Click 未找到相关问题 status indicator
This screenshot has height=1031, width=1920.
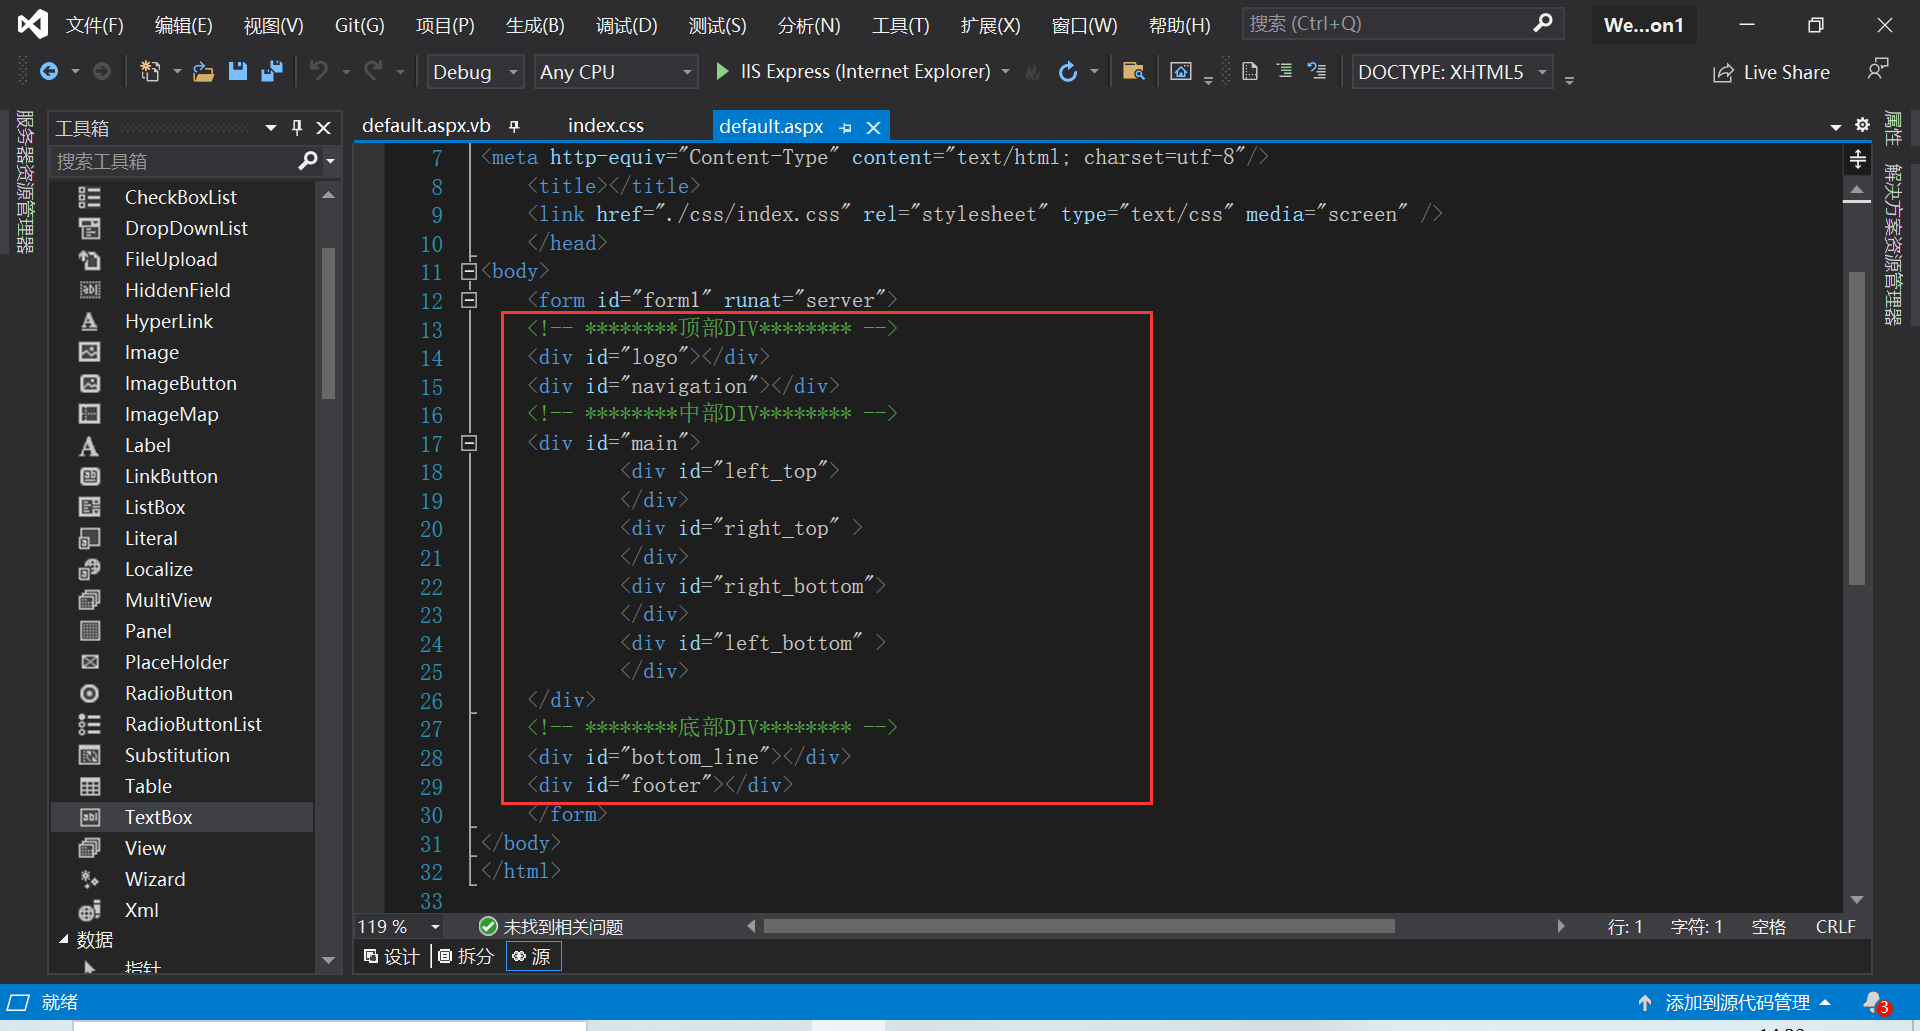pyautogui.click(x=551, y=927)
